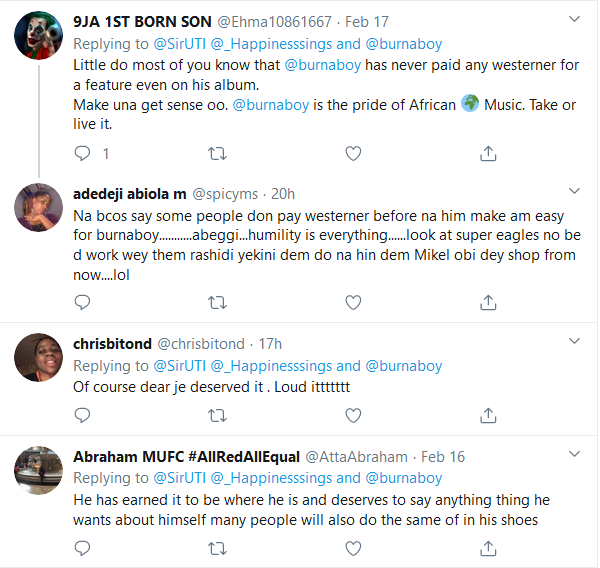600x568 pixels.
Task: Open more options for 9JA 1ST BORN SON tweet
Action: (x=573, y=18)
